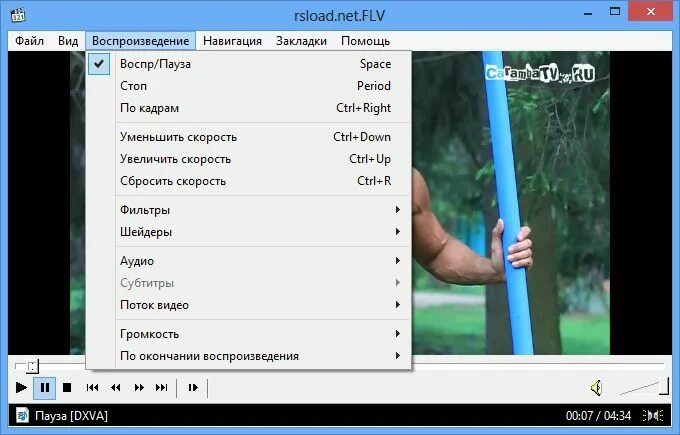
Task: Maximize the player window
Action: click(615, 12)
